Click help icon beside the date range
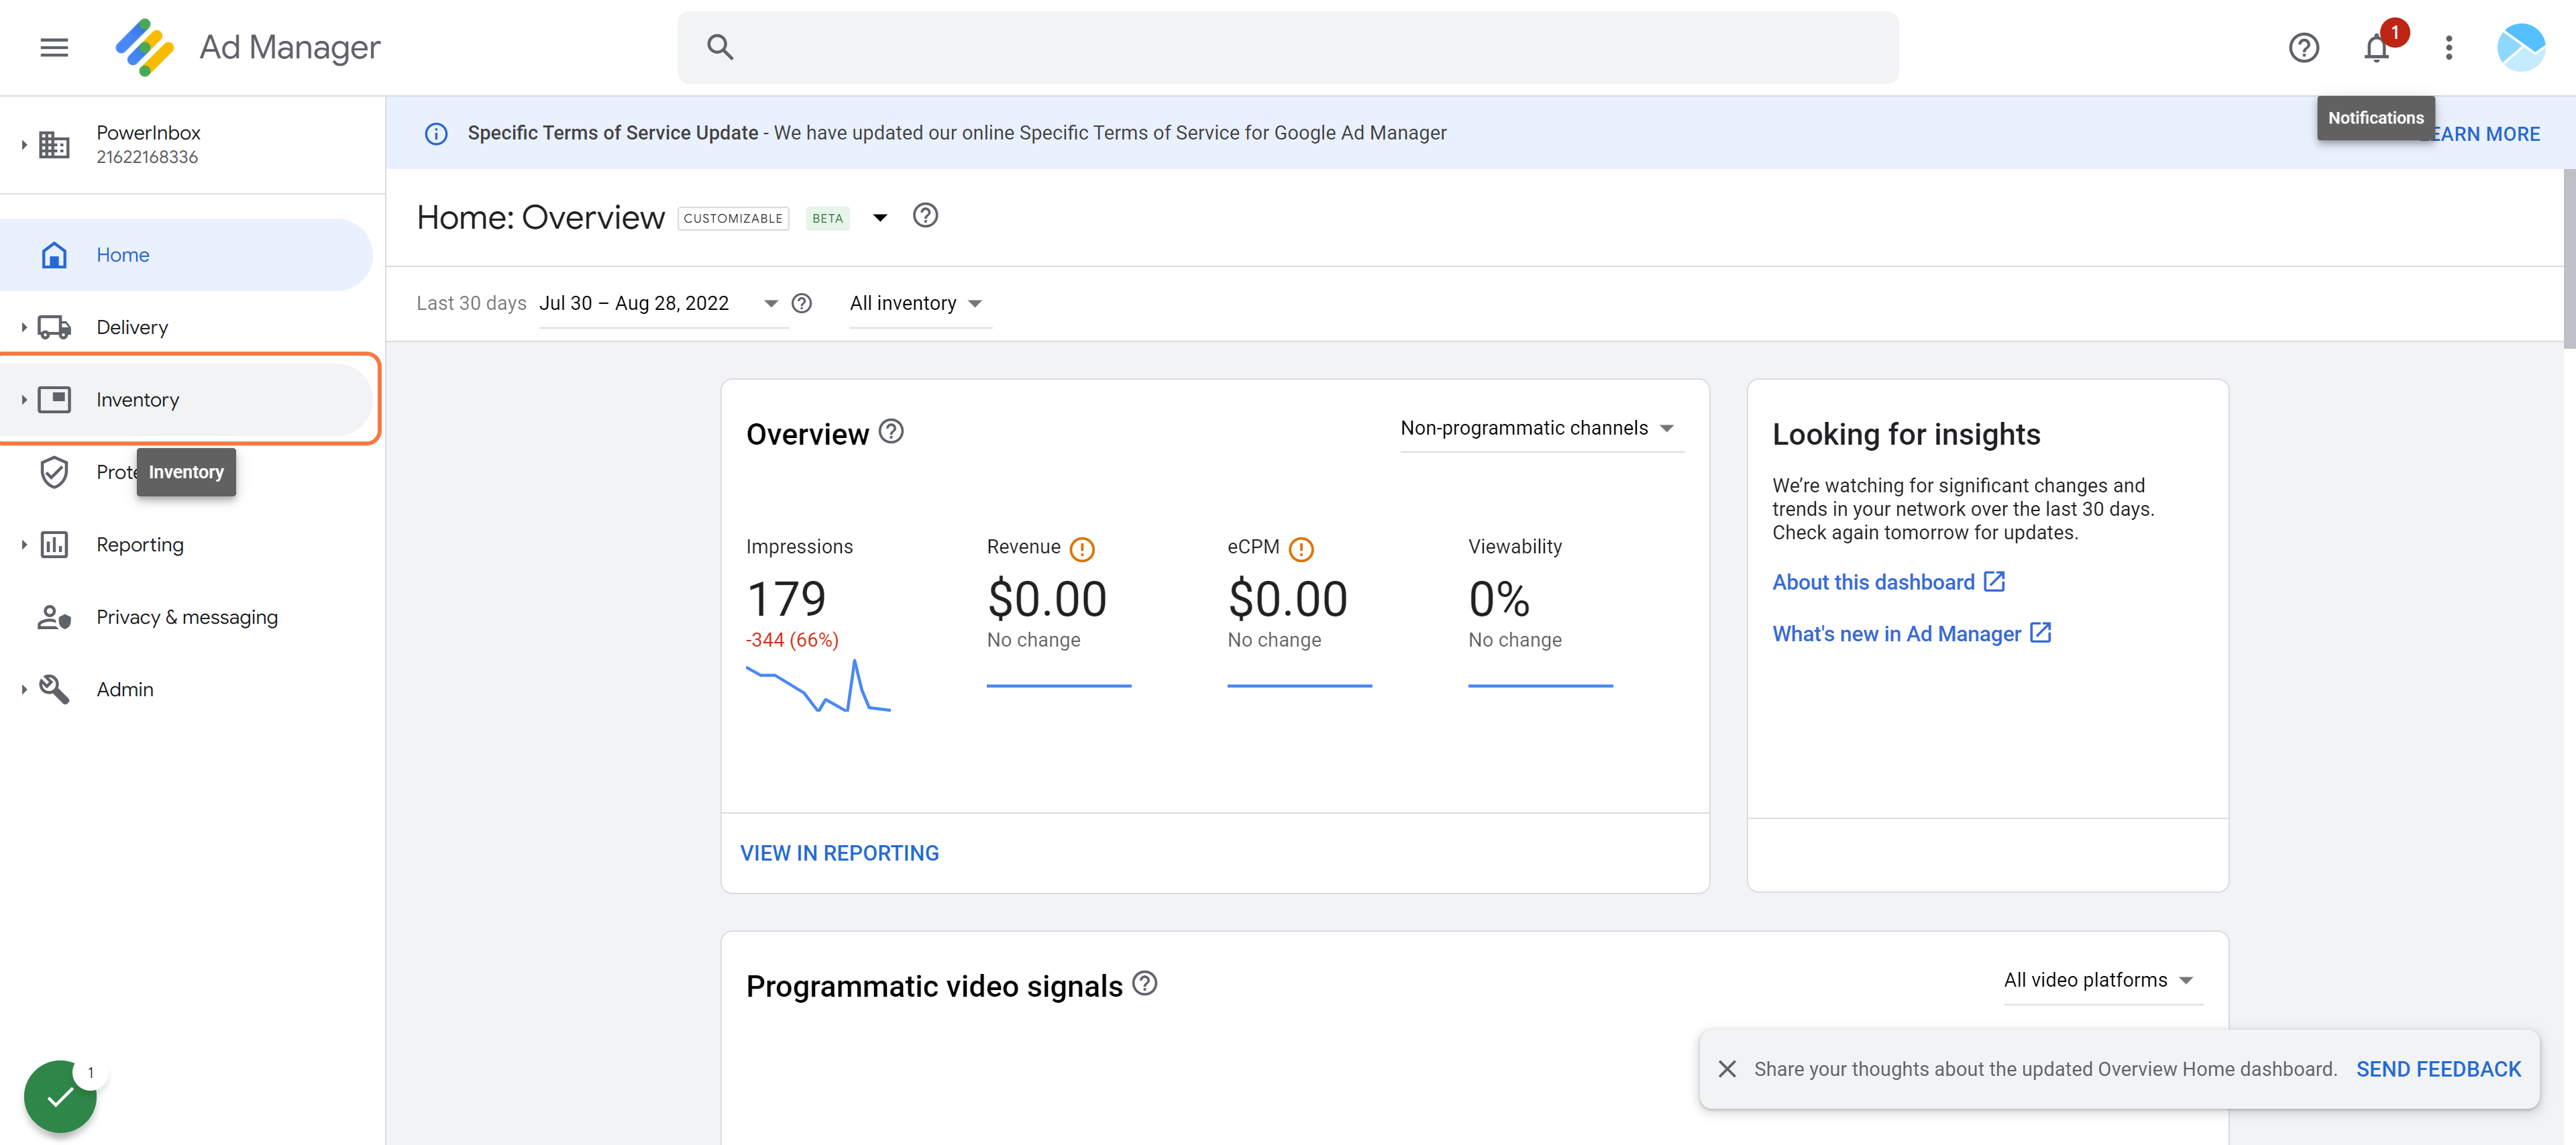The height and width of the screenshot is (1145, 2576). click(x=801, y=303)
